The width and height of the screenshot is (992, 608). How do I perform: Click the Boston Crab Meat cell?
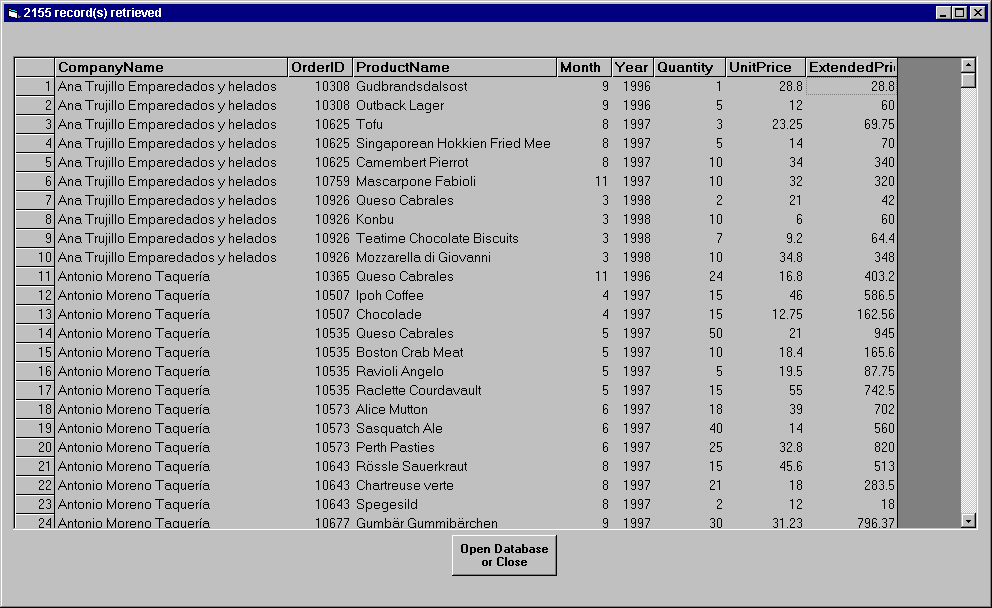coord(454,352)
